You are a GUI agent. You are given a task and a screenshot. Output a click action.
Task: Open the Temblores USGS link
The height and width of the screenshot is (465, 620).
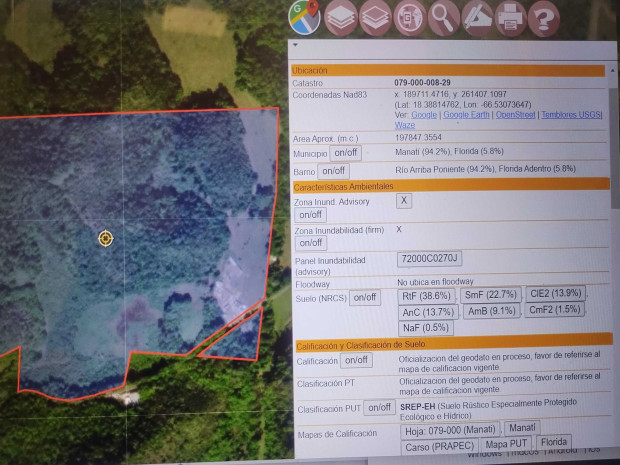pyautogui.click(x=571, y=115)
